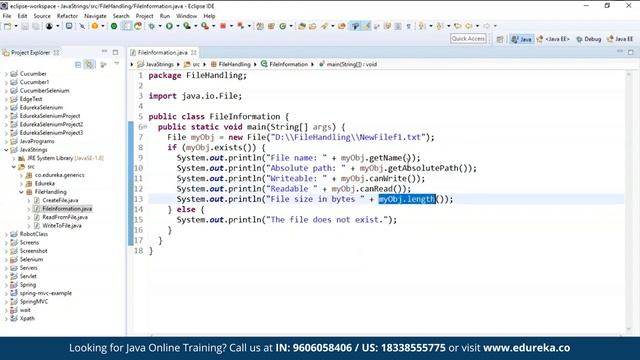Screen dimensions: 640x360
Task: Toggle Mark Occurrences in the toolbar
Action: click(367, 26)
